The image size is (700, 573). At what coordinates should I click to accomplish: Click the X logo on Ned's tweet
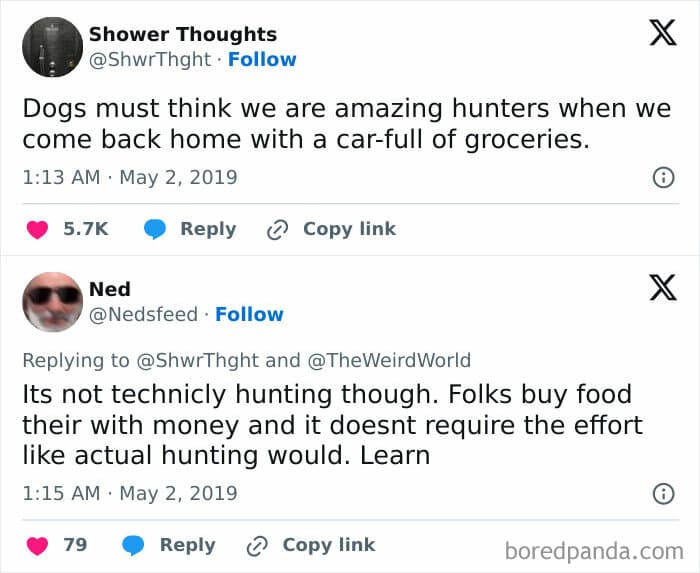tap(663, 287)
